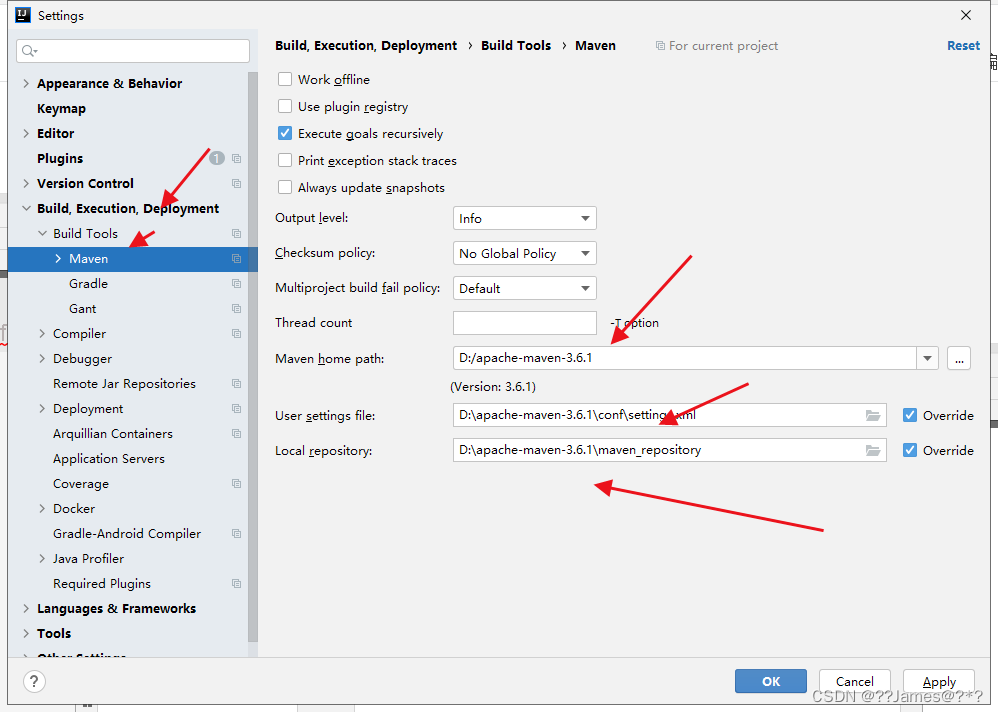The image size is (998, 712).
Task: Click the folder icon for User settings file
Action: click(x=873, y=415)
